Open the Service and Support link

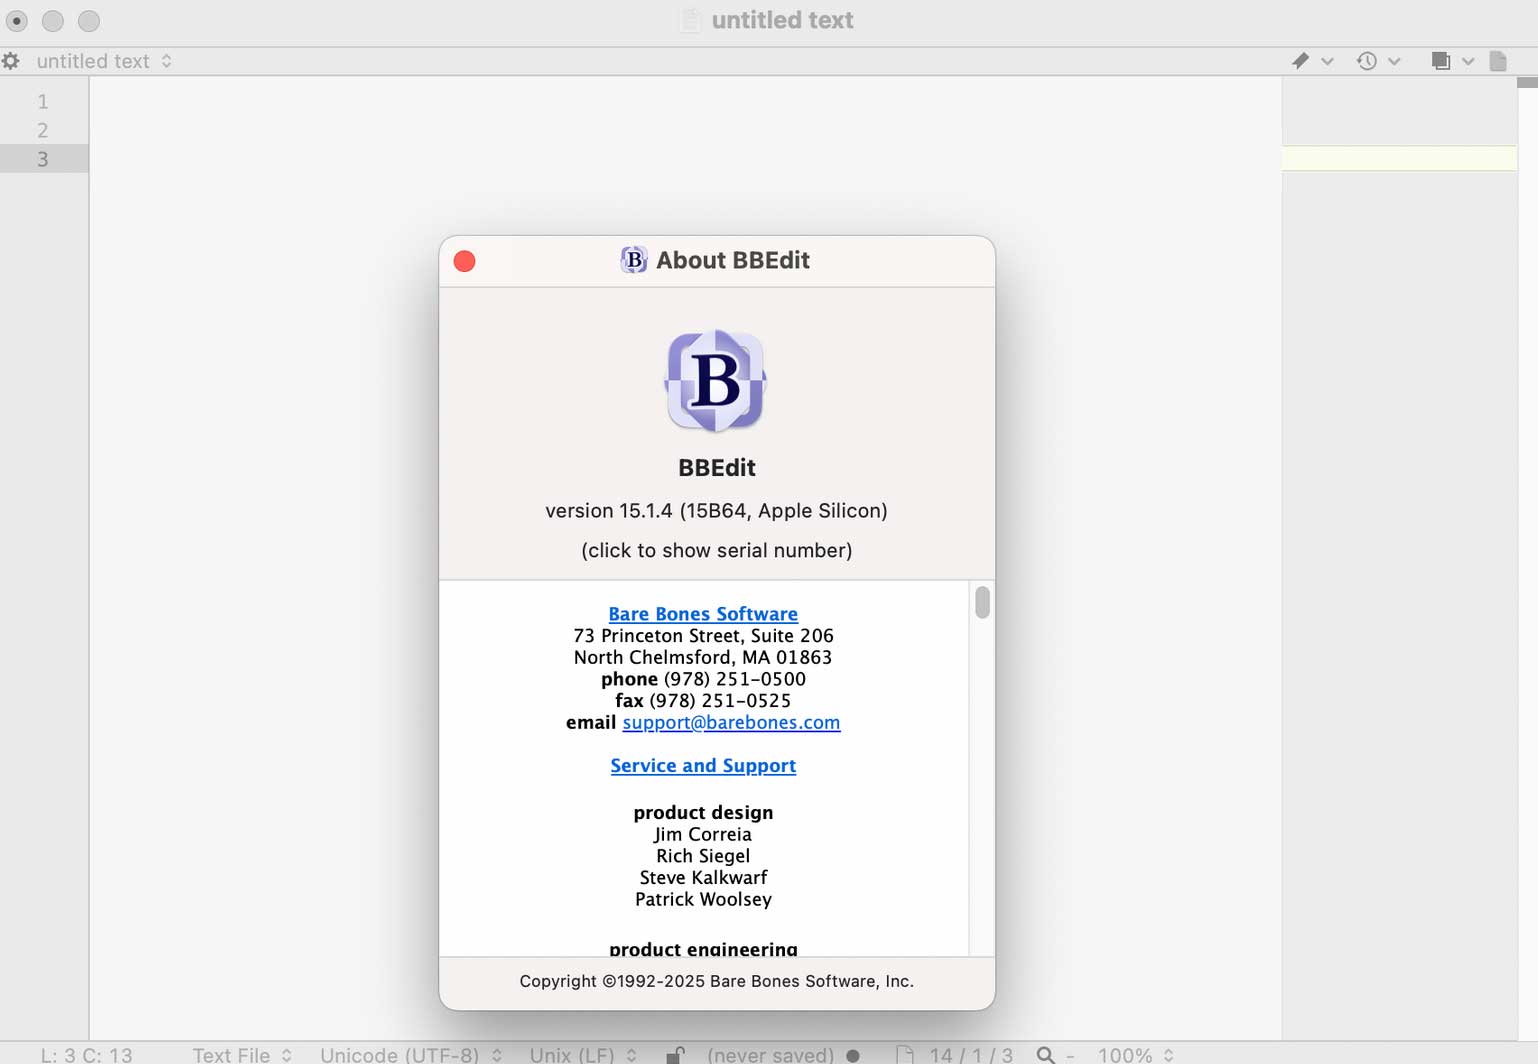(703, 765)
